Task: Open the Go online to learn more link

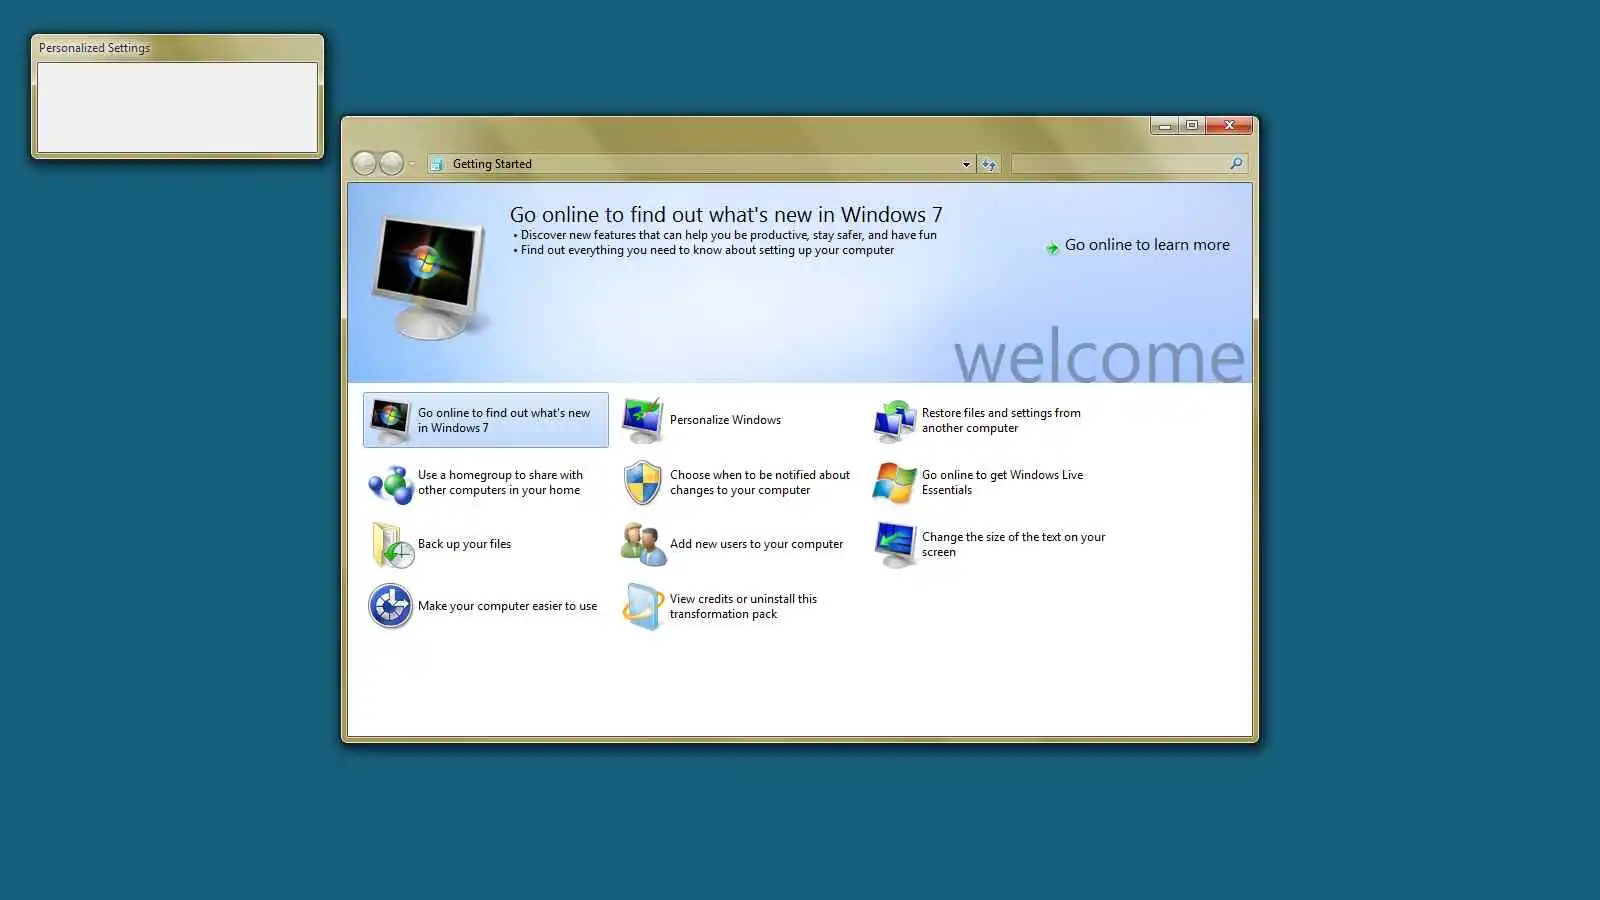Action: pos(1147,245)
